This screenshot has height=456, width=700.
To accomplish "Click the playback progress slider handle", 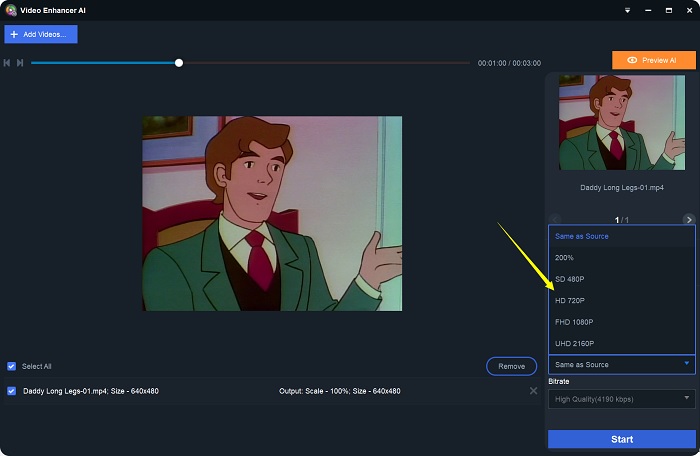I will (x=179, y=63).
